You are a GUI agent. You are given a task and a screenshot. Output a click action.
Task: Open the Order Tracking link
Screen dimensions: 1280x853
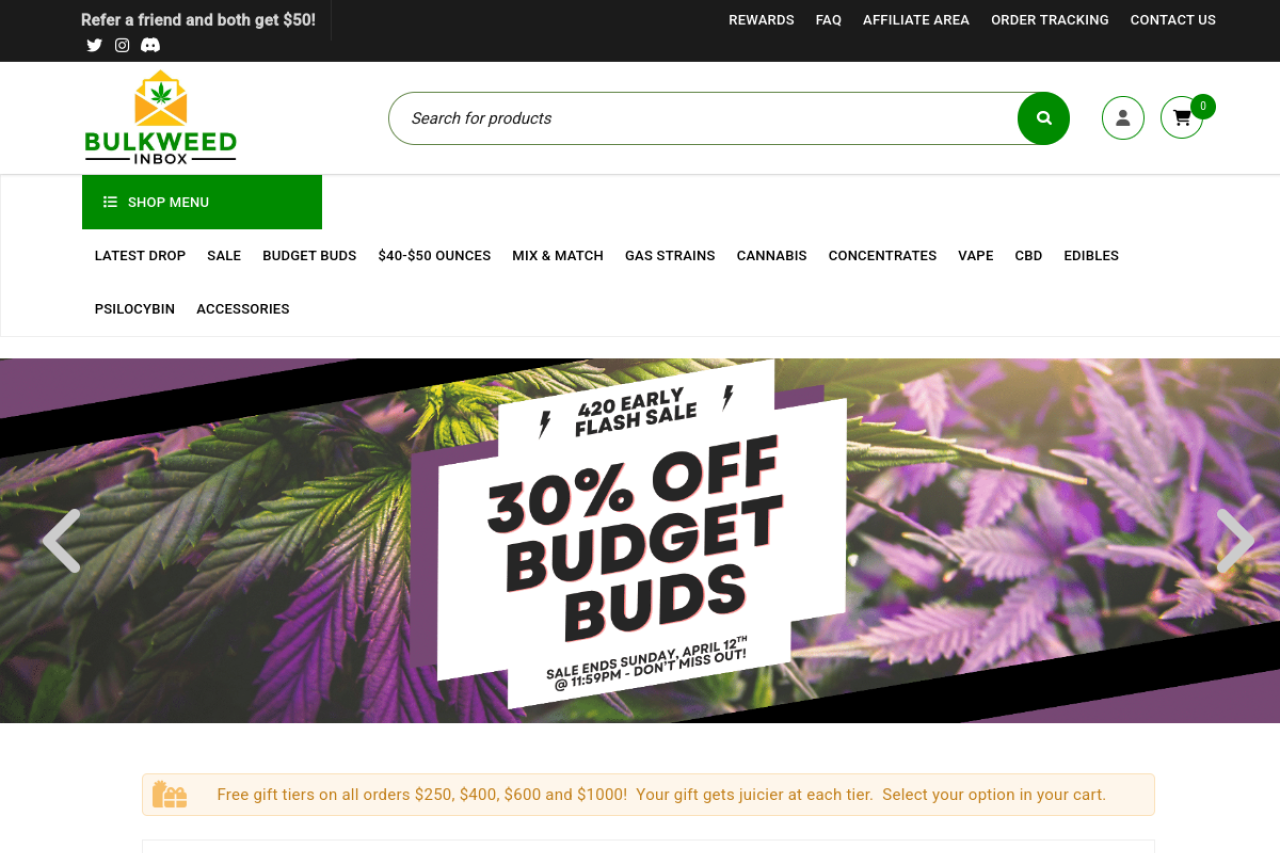pyautogui.click(x=1050, y=20)
